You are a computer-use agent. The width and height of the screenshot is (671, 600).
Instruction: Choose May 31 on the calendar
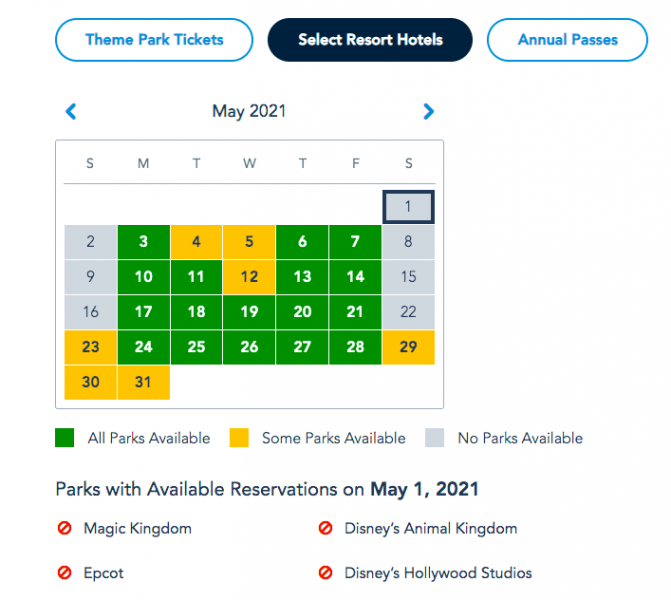(x=144, y=382)
